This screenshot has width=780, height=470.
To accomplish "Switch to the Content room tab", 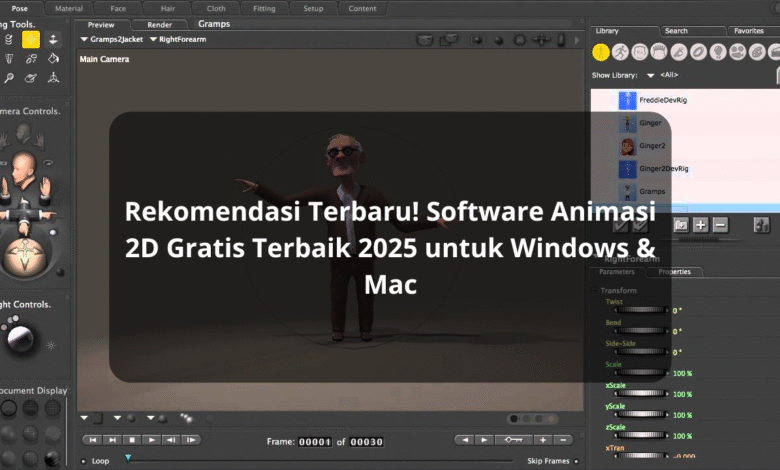I will (362, 8).
